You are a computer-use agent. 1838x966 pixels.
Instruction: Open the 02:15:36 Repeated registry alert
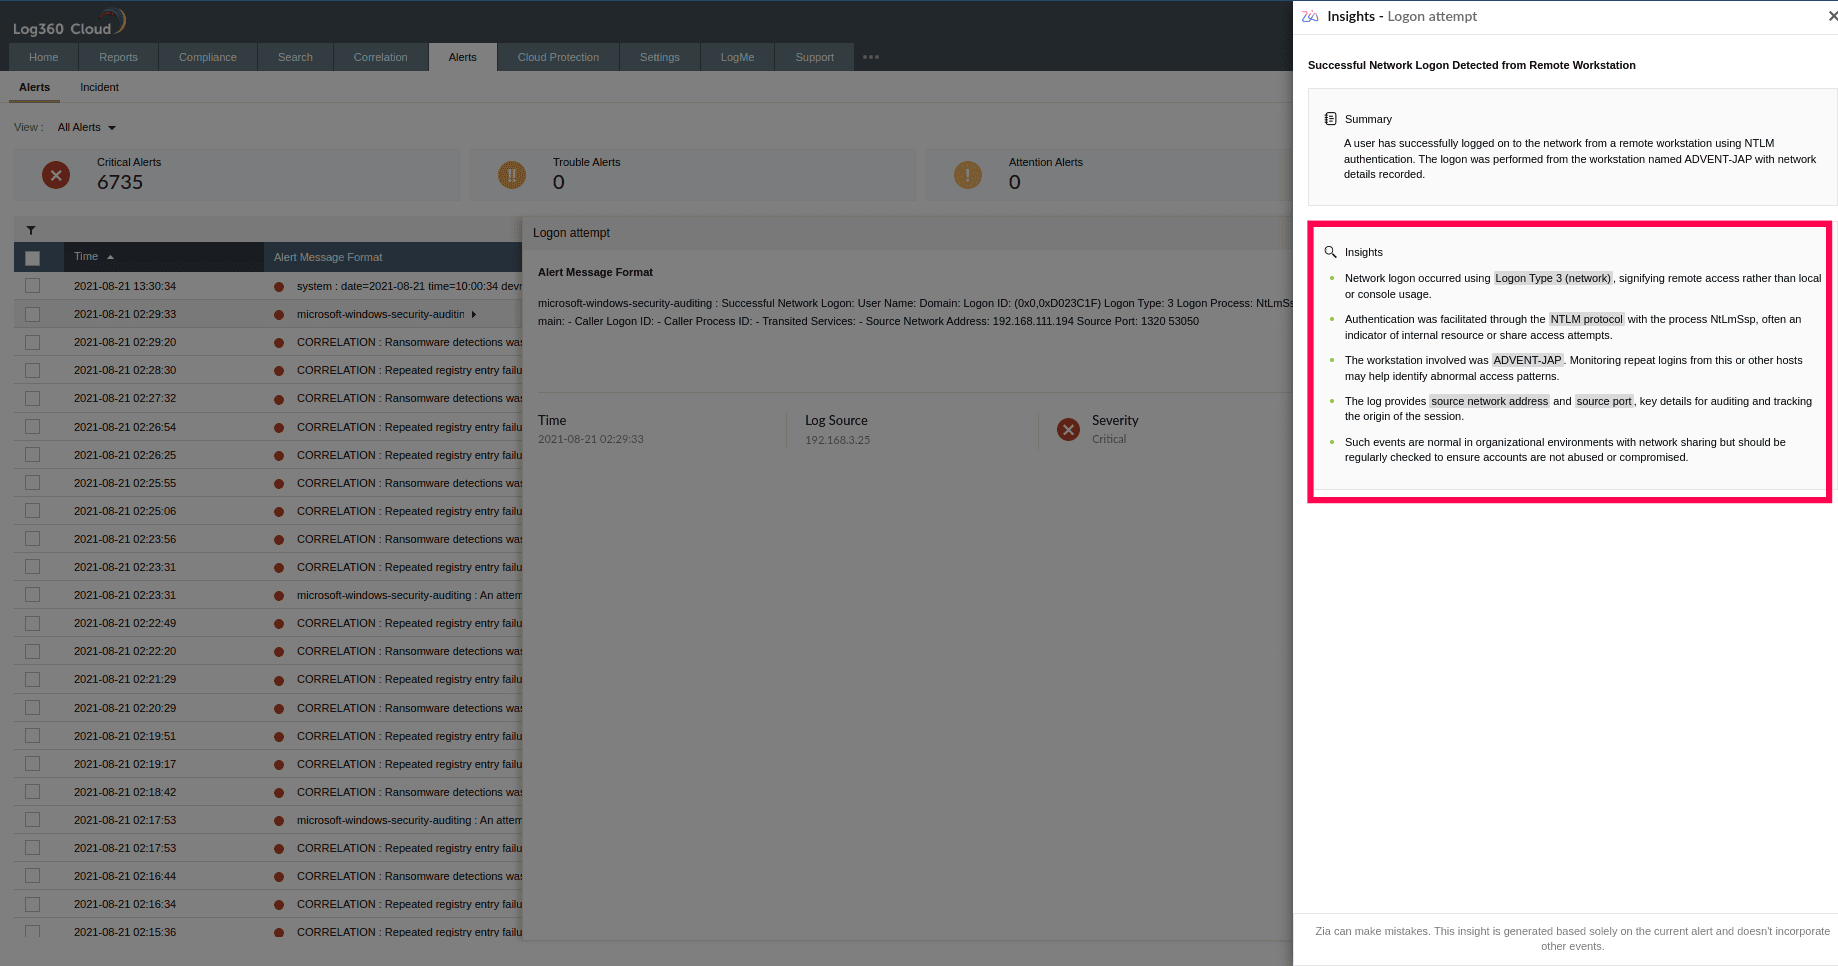pyautogui.click(x=409, y=932)
